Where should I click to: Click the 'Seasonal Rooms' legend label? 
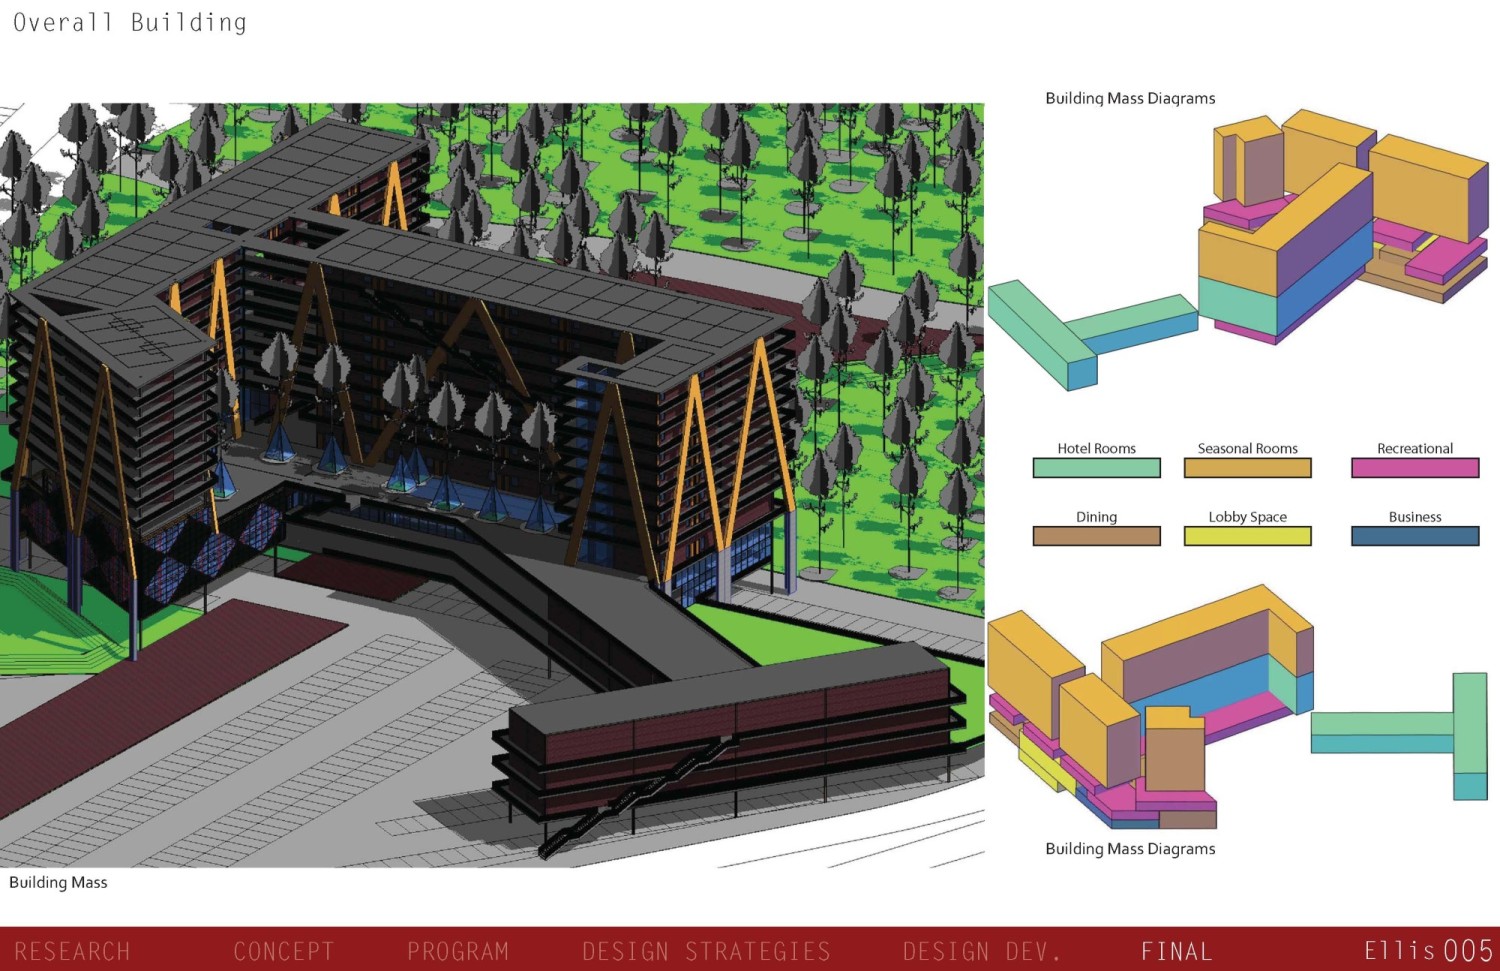[x=1247, y=448]
